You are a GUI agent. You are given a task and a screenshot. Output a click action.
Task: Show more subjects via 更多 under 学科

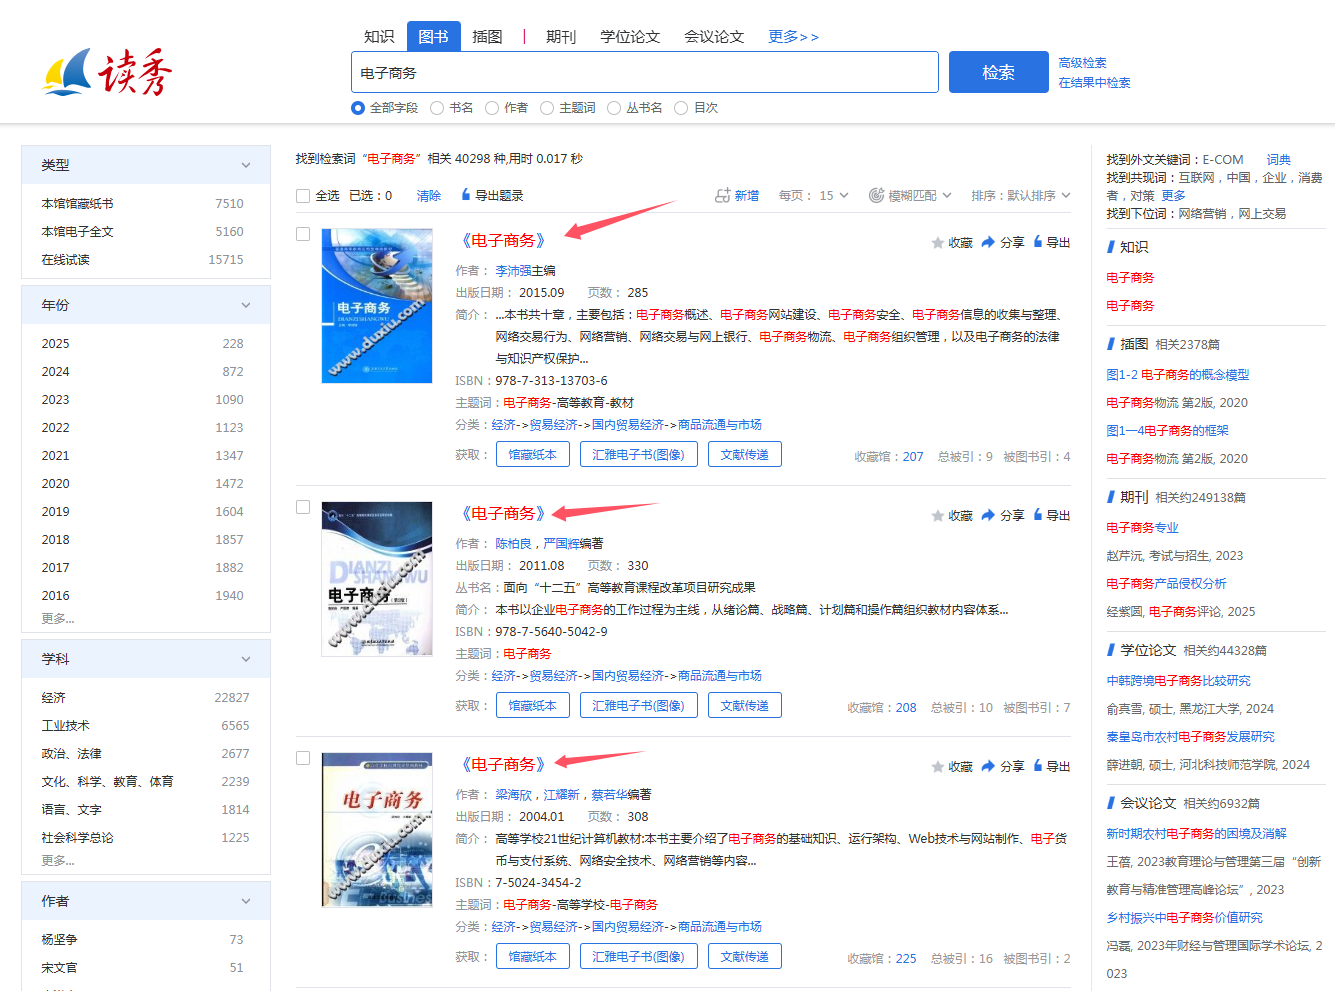tap(58, 860)
